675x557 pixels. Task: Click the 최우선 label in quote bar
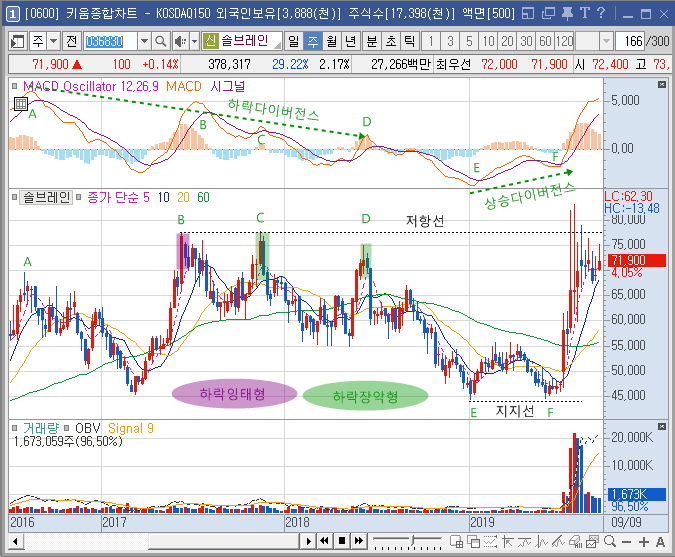(453, 65)
